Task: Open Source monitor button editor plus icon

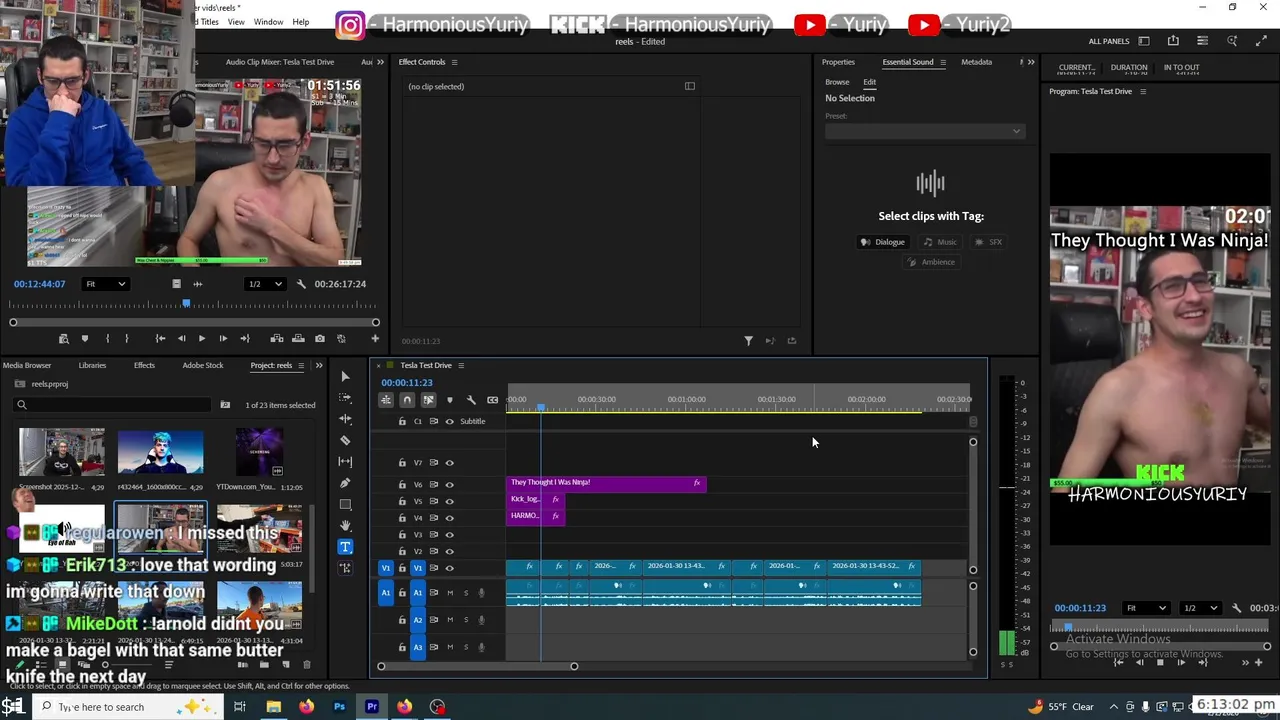Action: pyautogui.click(x=375, y=339)
